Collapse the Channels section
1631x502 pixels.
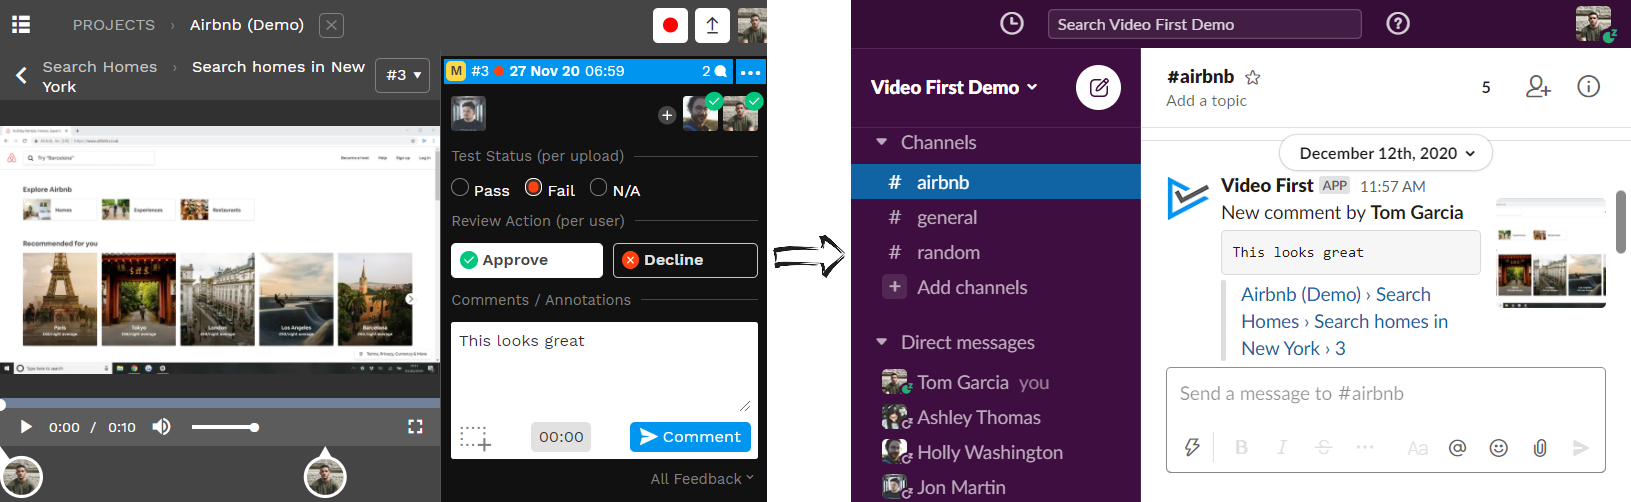click(x=881, y=143)
